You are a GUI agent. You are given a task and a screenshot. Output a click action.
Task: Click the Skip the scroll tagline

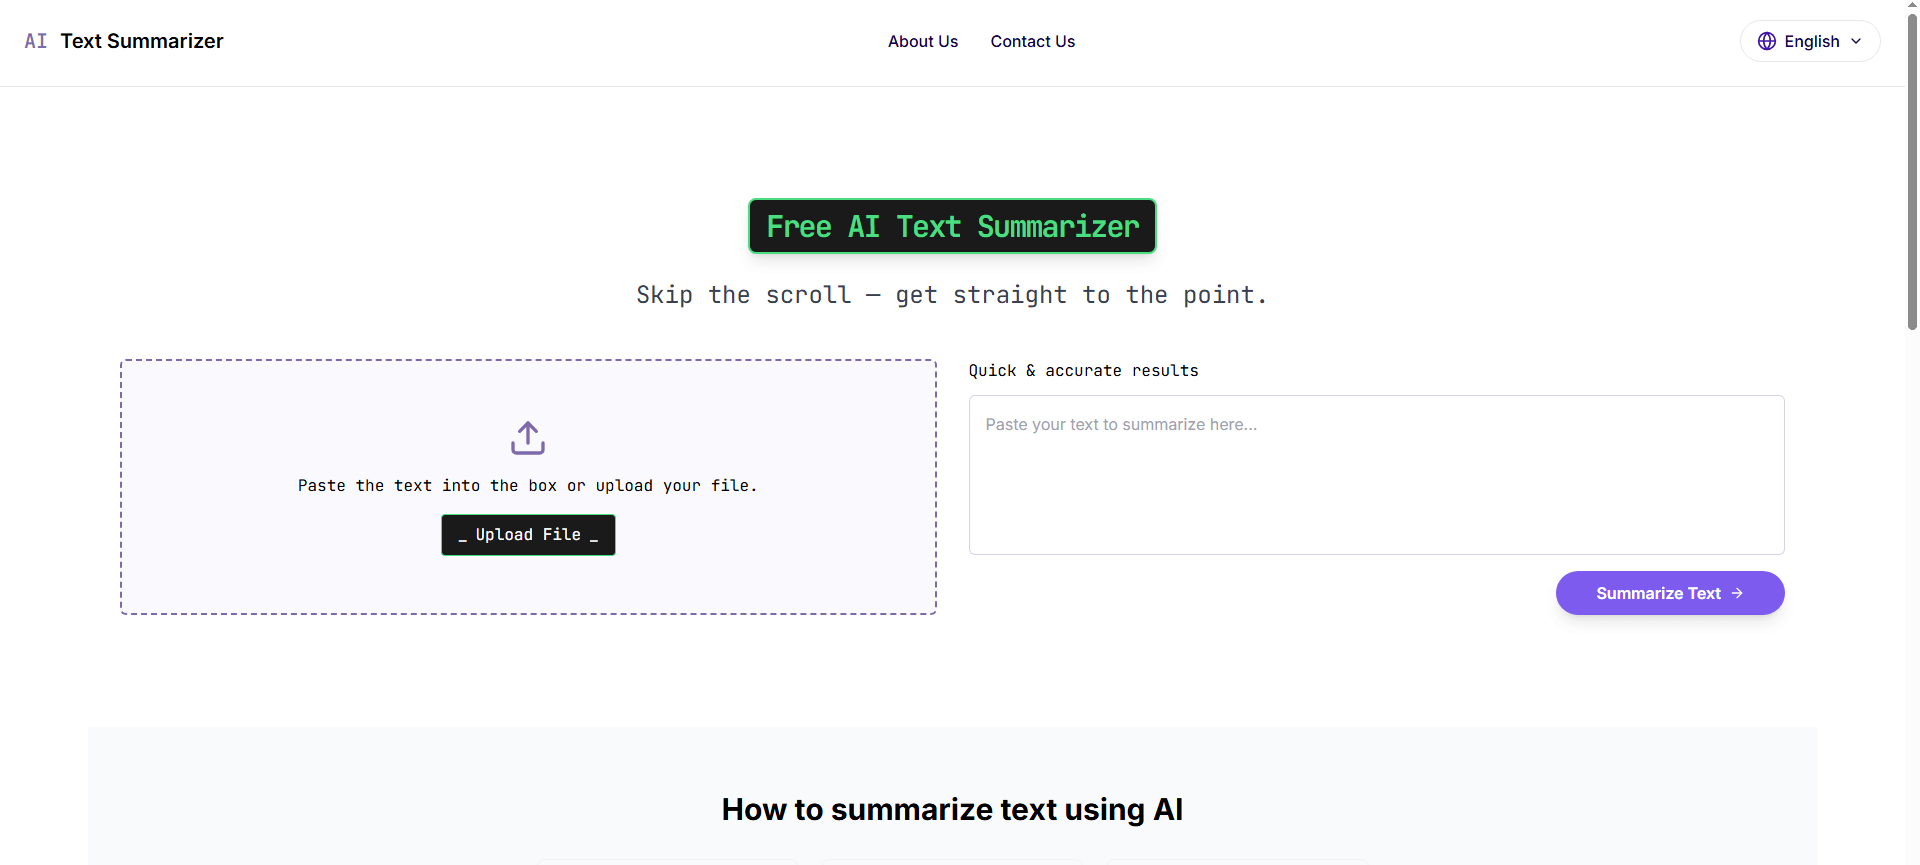(952, 295)
